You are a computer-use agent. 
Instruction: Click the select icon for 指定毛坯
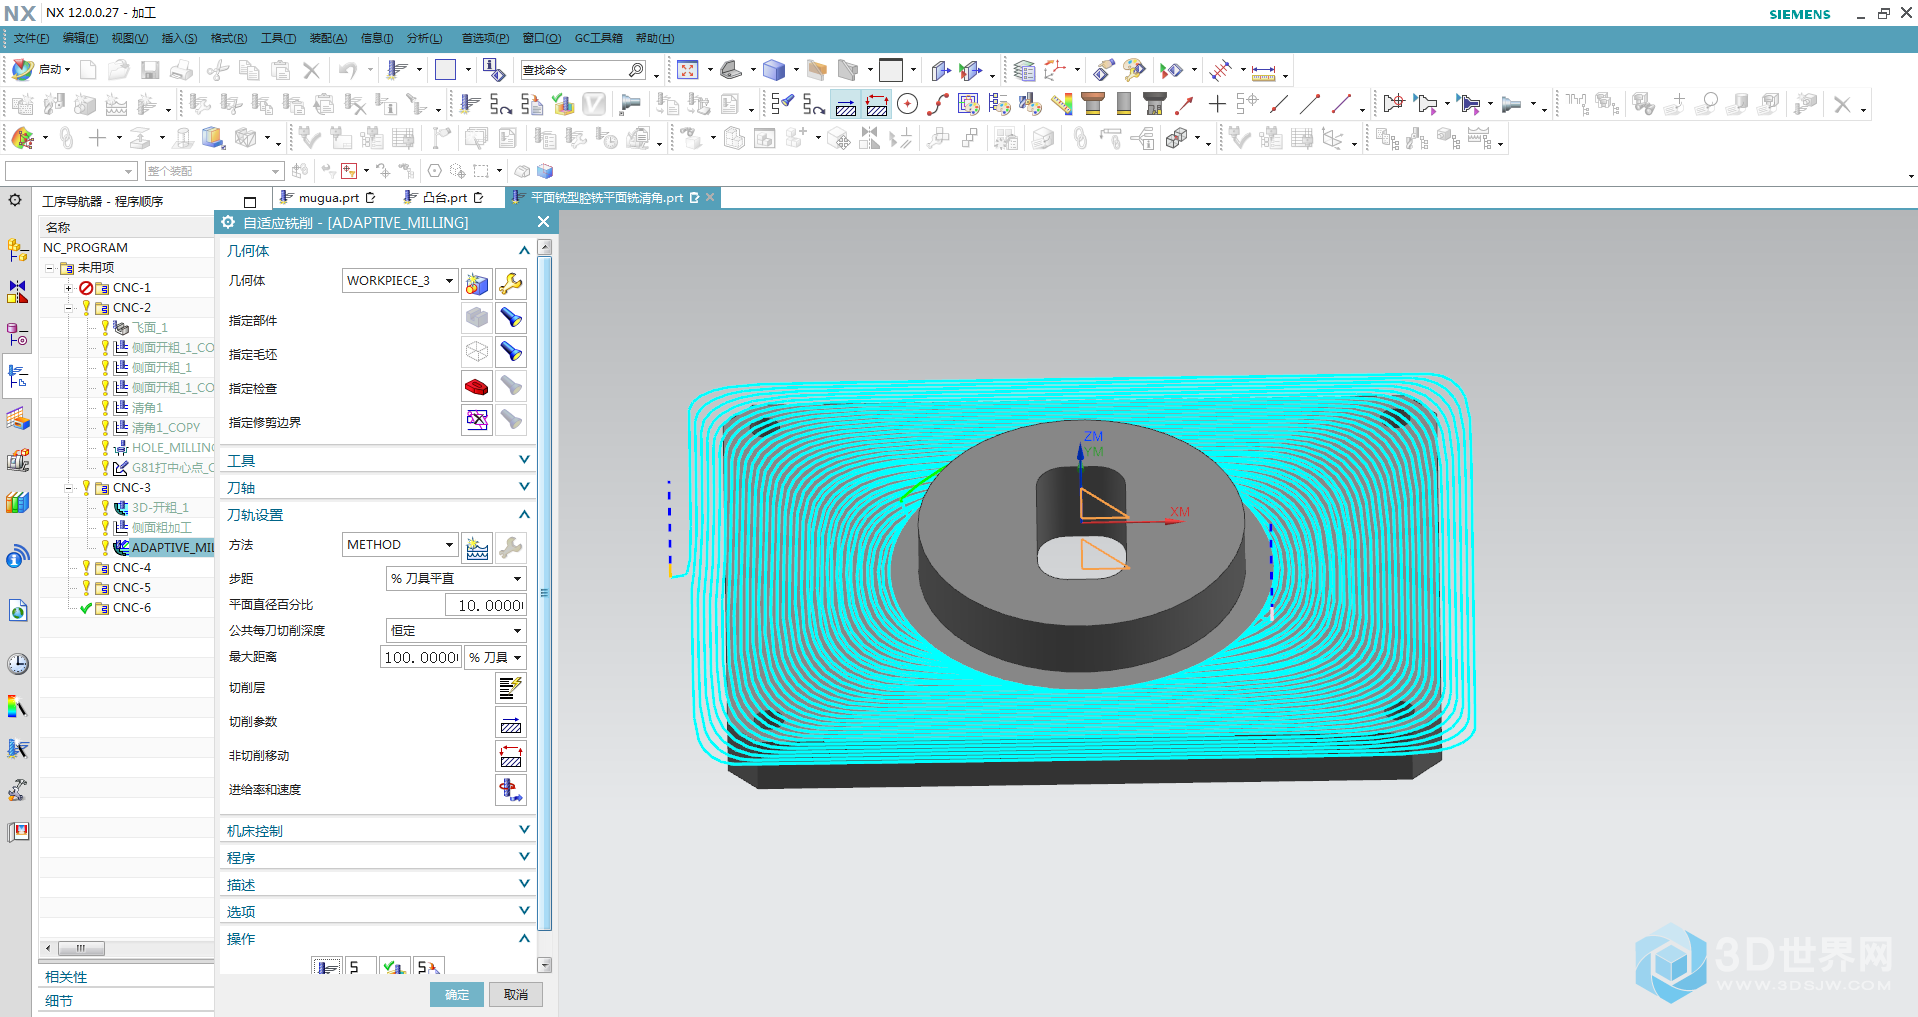point(477,352)
